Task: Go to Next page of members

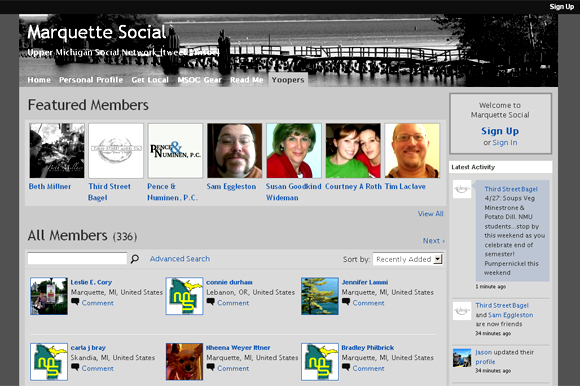Action: point(434,241)
